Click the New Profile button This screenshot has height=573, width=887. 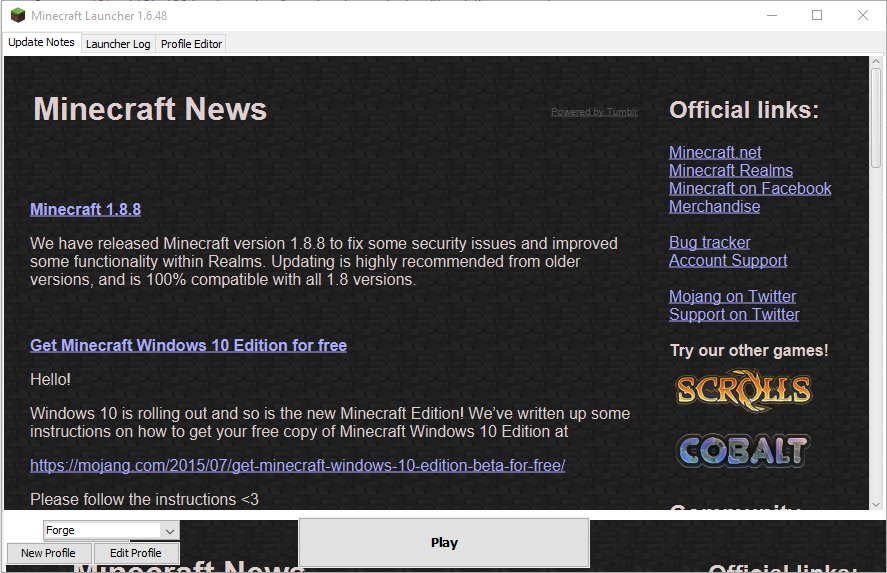pos(48,553)
